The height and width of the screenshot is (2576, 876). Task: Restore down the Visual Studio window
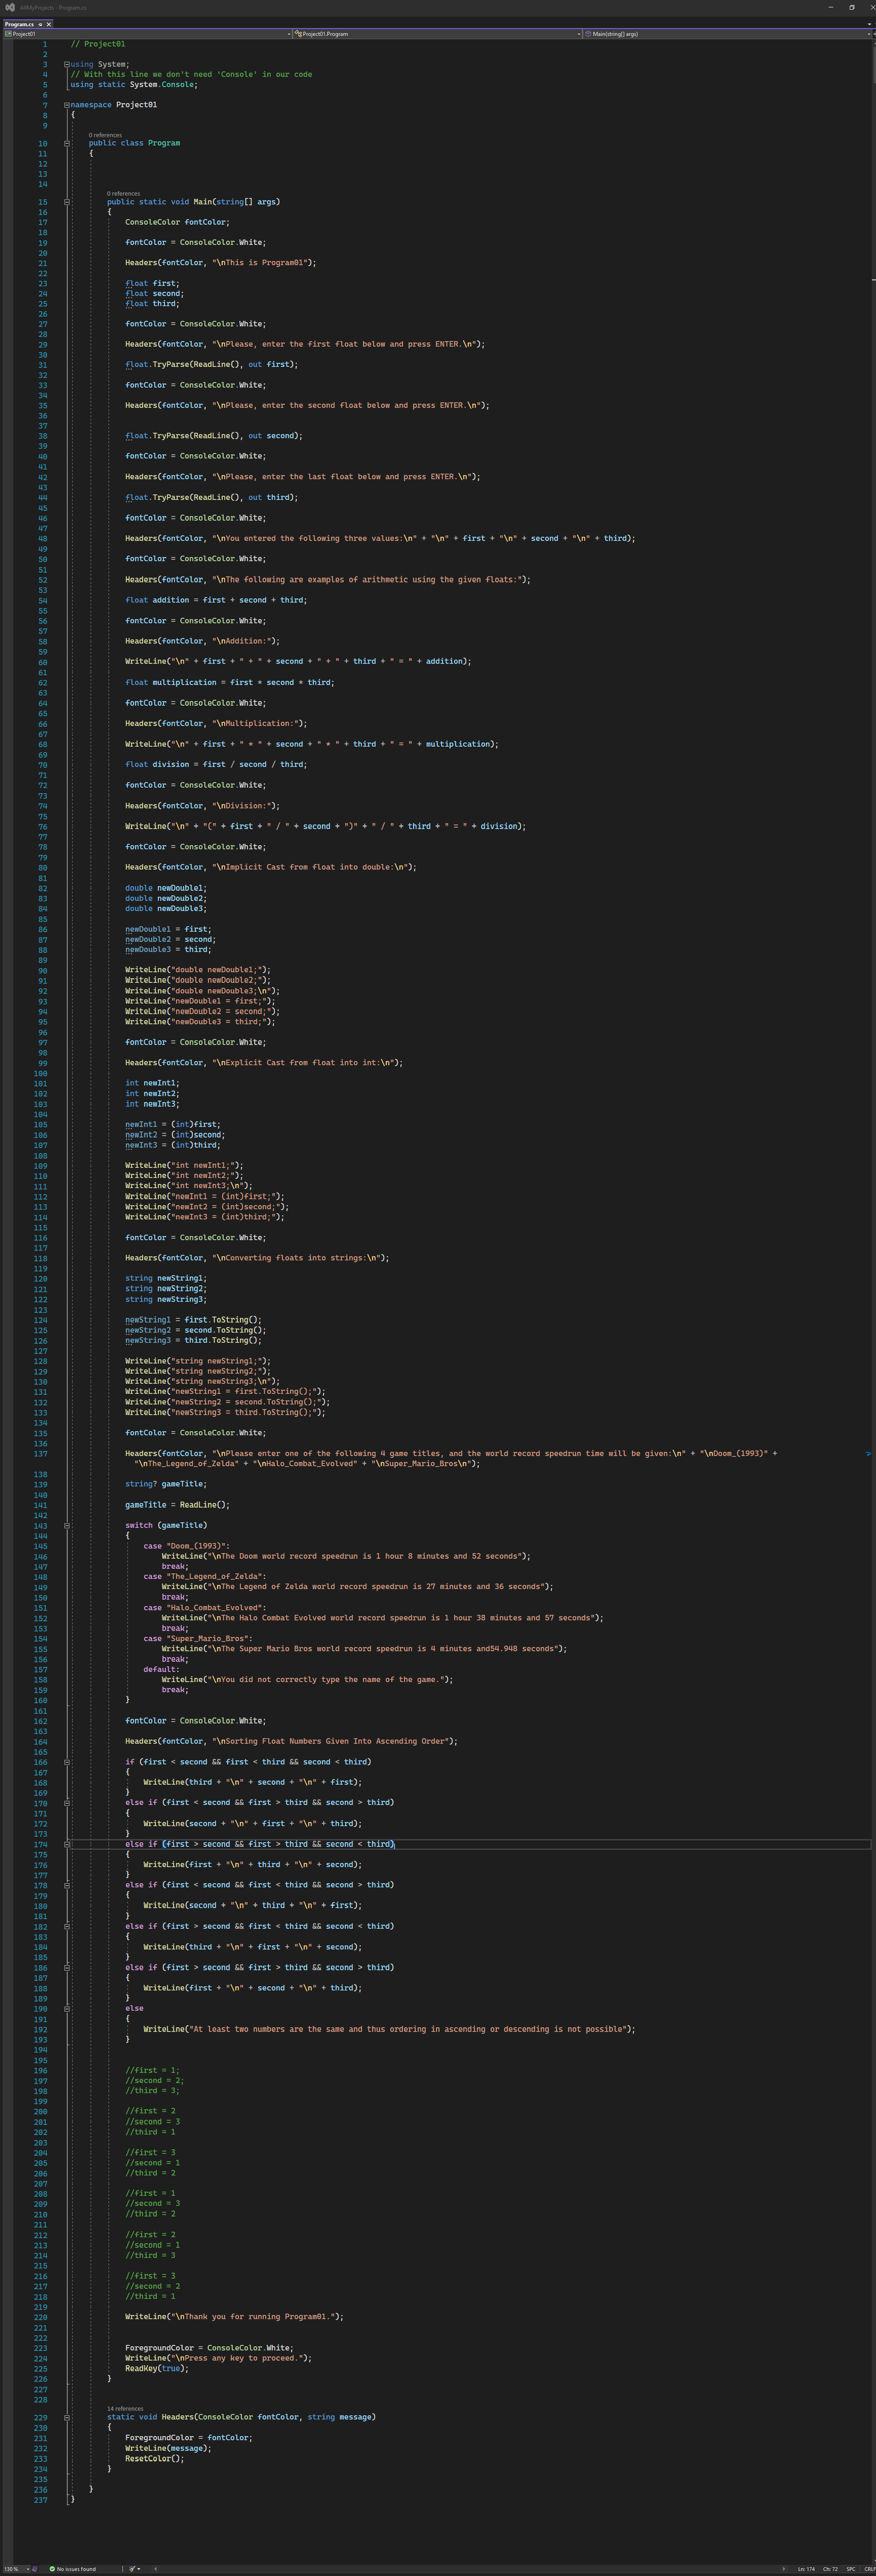(851, 7)
